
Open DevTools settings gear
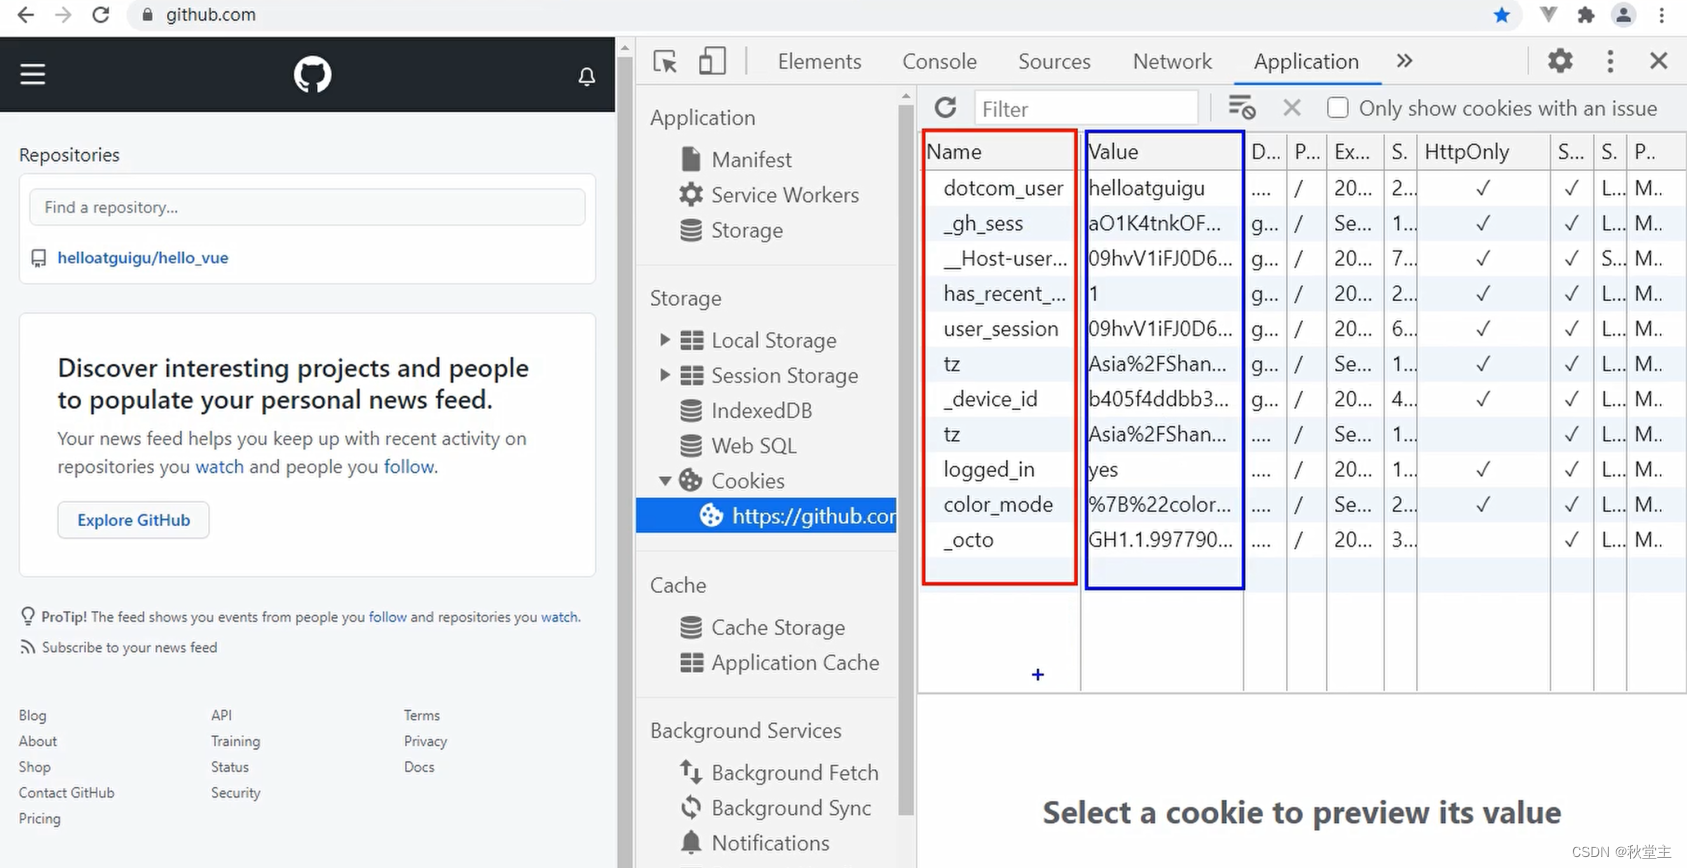pos(1560,61)
